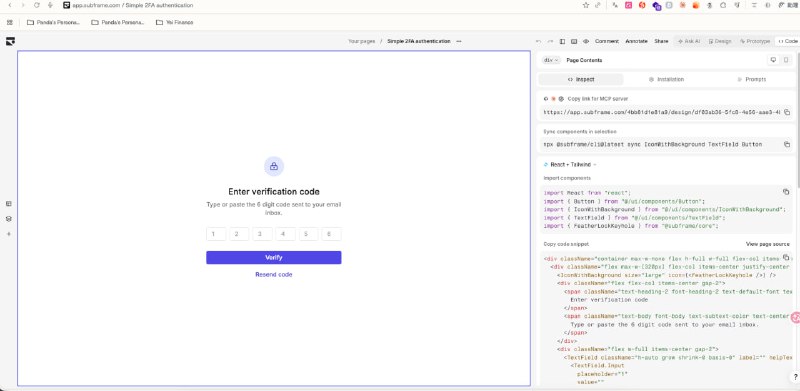The height and width of the screenshot is (391, 800).
Task: Switch to the Installation tab
Action: tap(666, 80)
